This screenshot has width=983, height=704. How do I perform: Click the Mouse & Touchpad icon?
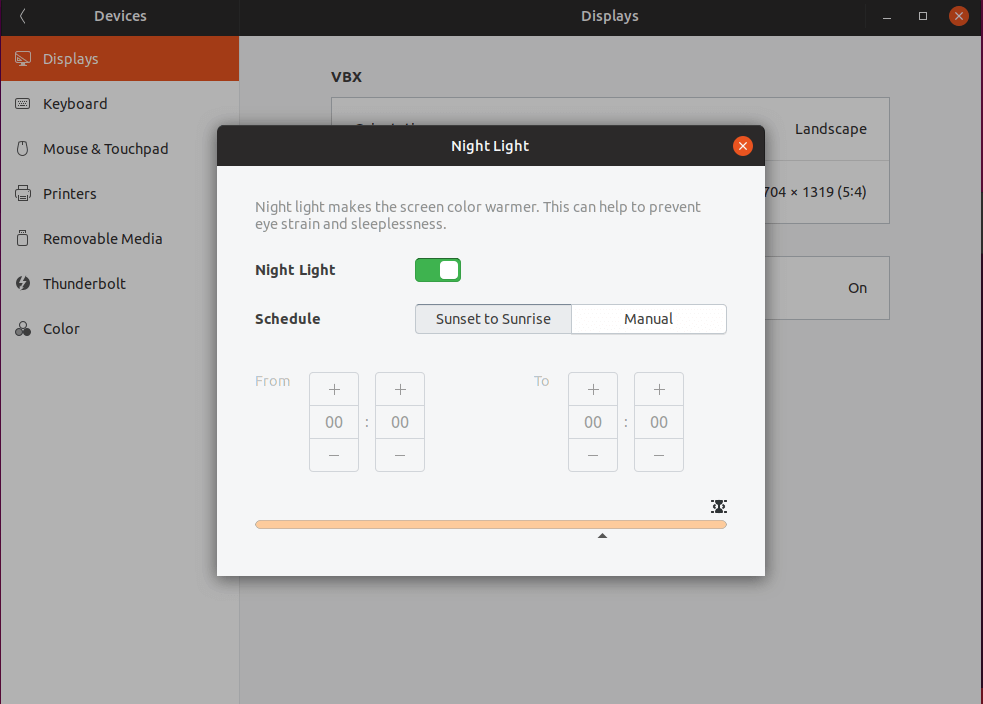(x=22, y=149)
